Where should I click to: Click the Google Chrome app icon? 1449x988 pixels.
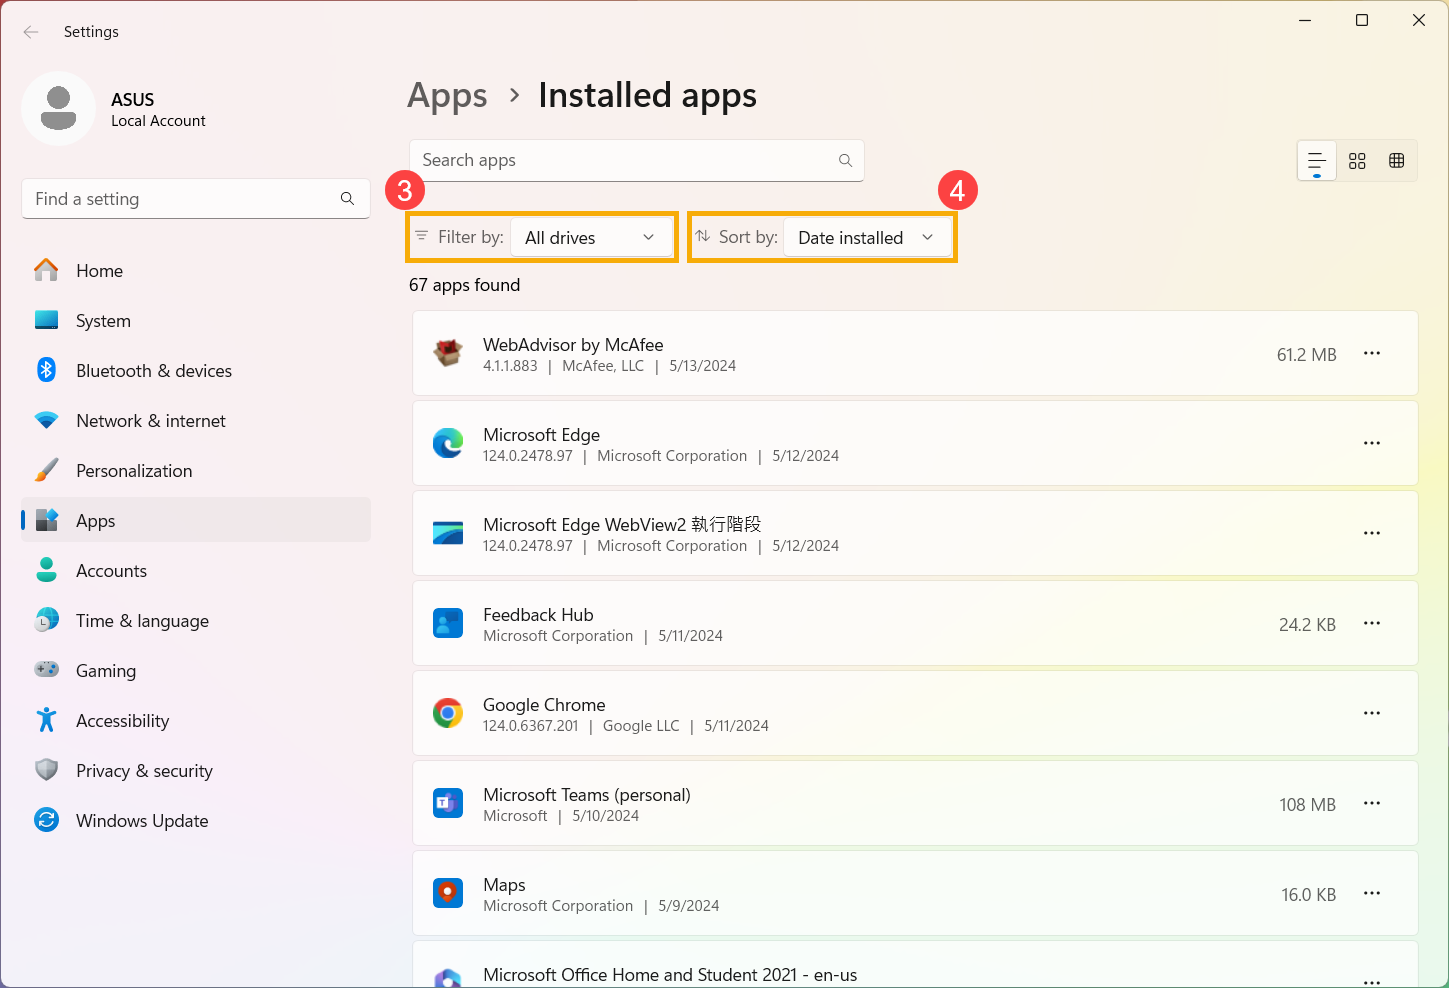pos(448,713)
